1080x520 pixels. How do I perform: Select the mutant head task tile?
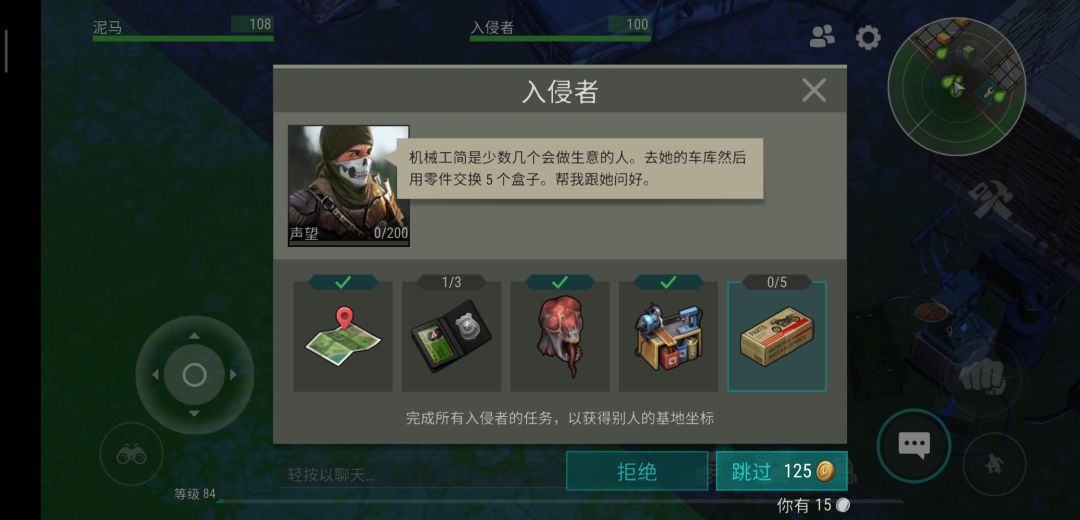pyautogui.click(x=560, y=336)
